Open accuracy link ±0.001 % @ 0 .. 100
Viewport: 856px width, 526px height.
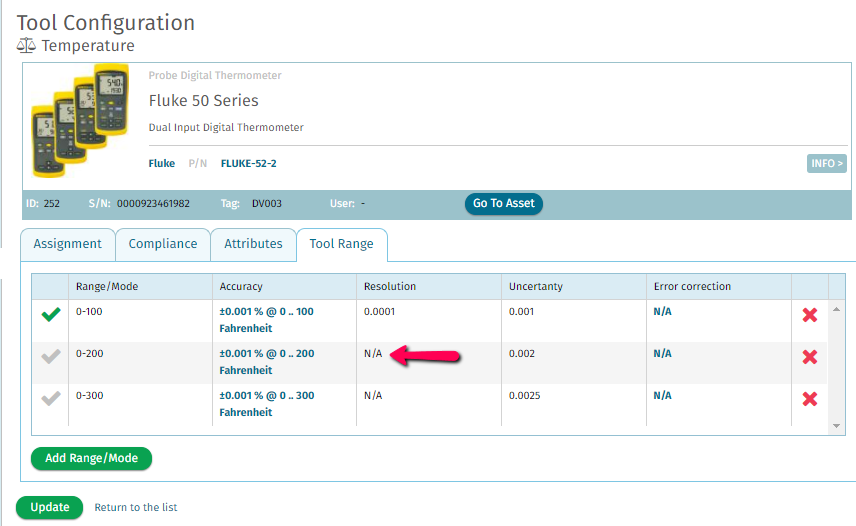pyautogui.click(x=266, y=320)
